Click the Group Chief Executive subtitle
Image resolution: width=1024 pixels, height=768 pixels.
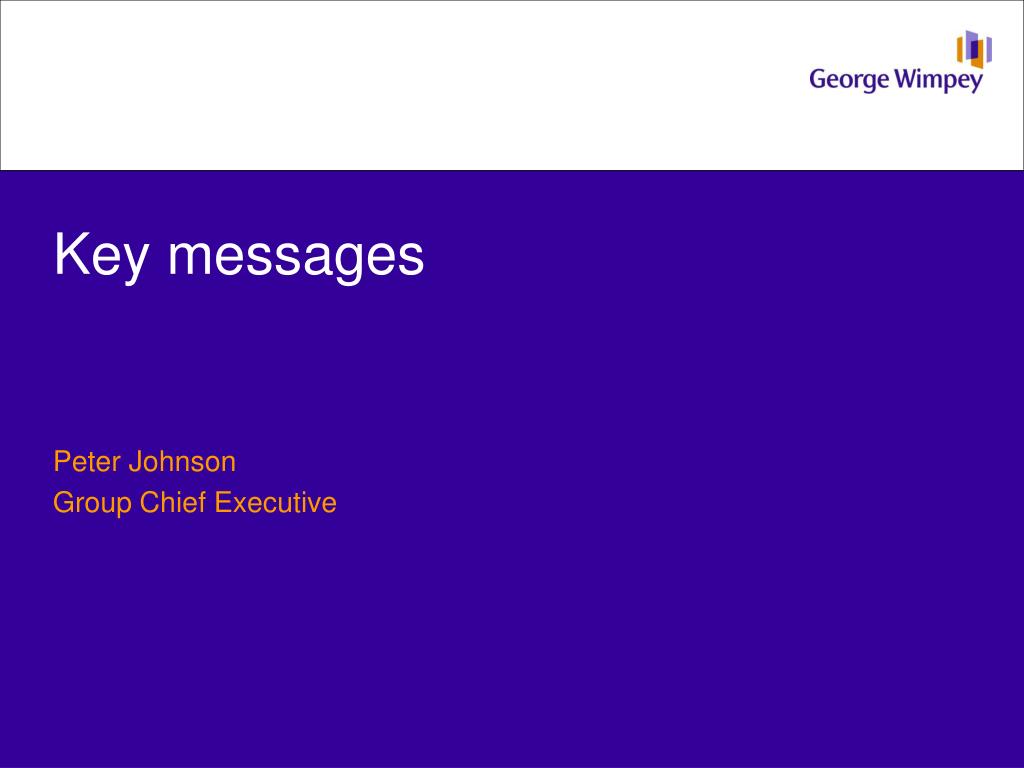pyautogui.click(x=195, y=504)
